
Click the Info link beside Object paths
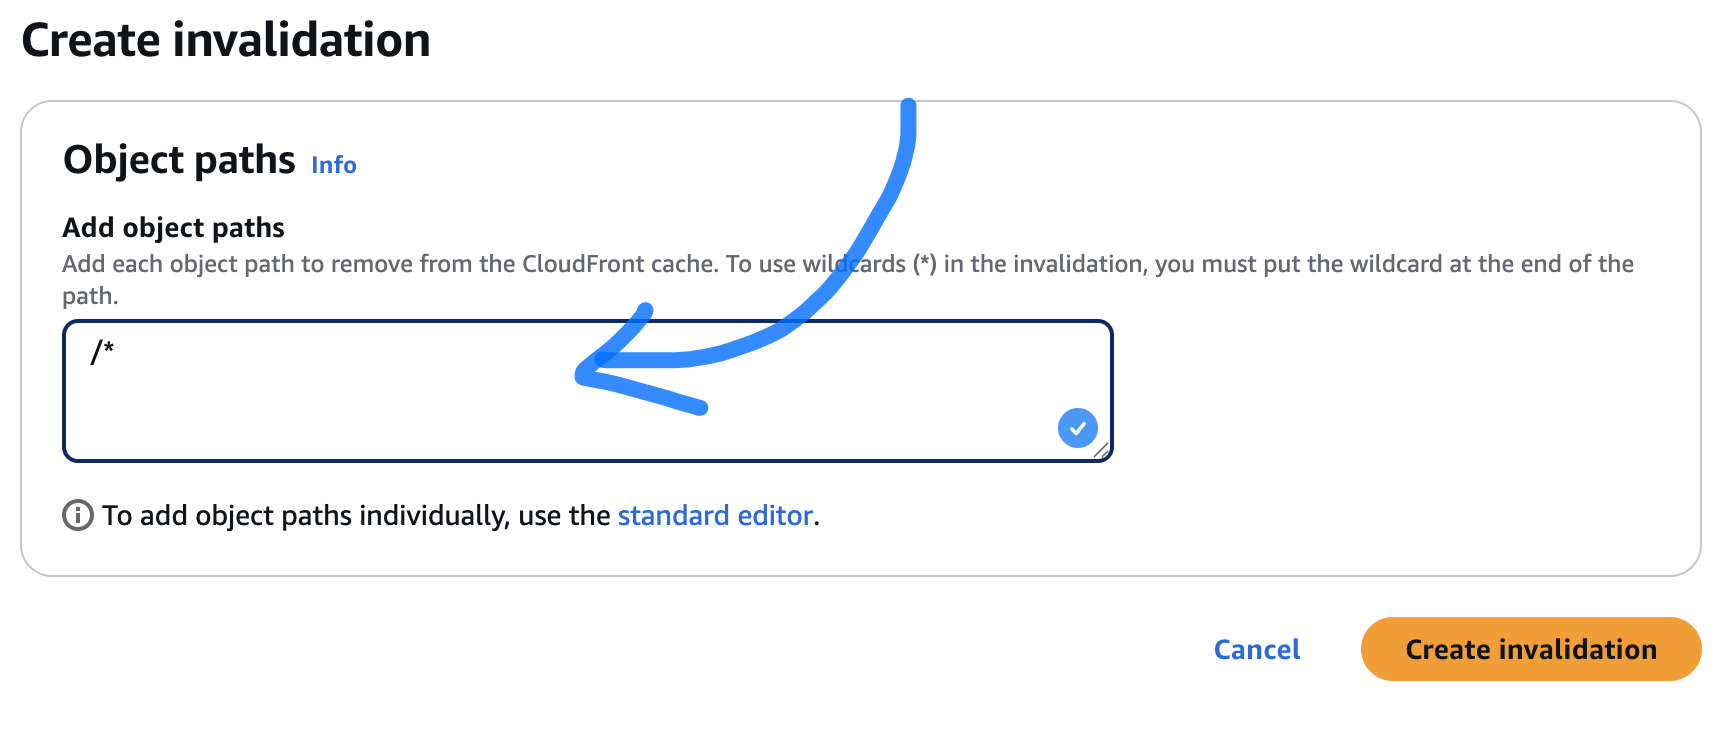(x=333, y=165)
